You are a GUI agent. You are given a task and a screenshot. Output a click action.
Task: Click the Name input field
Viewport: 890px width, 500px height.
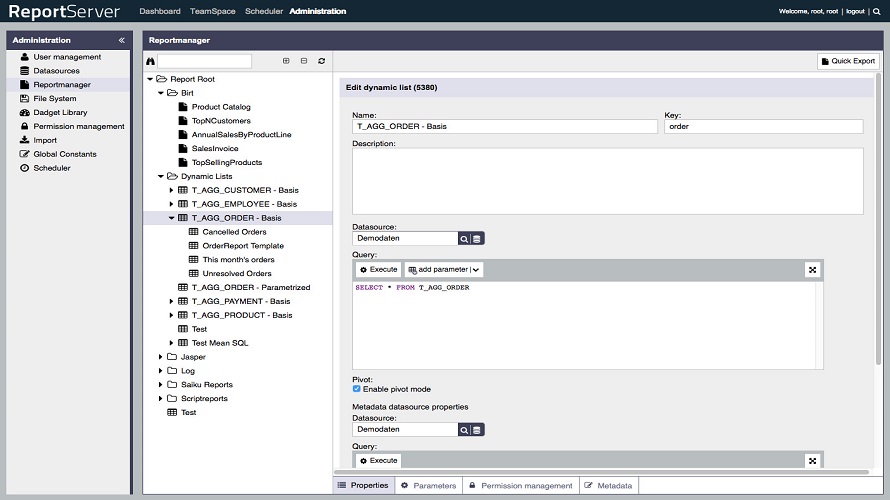click(505, 127)
